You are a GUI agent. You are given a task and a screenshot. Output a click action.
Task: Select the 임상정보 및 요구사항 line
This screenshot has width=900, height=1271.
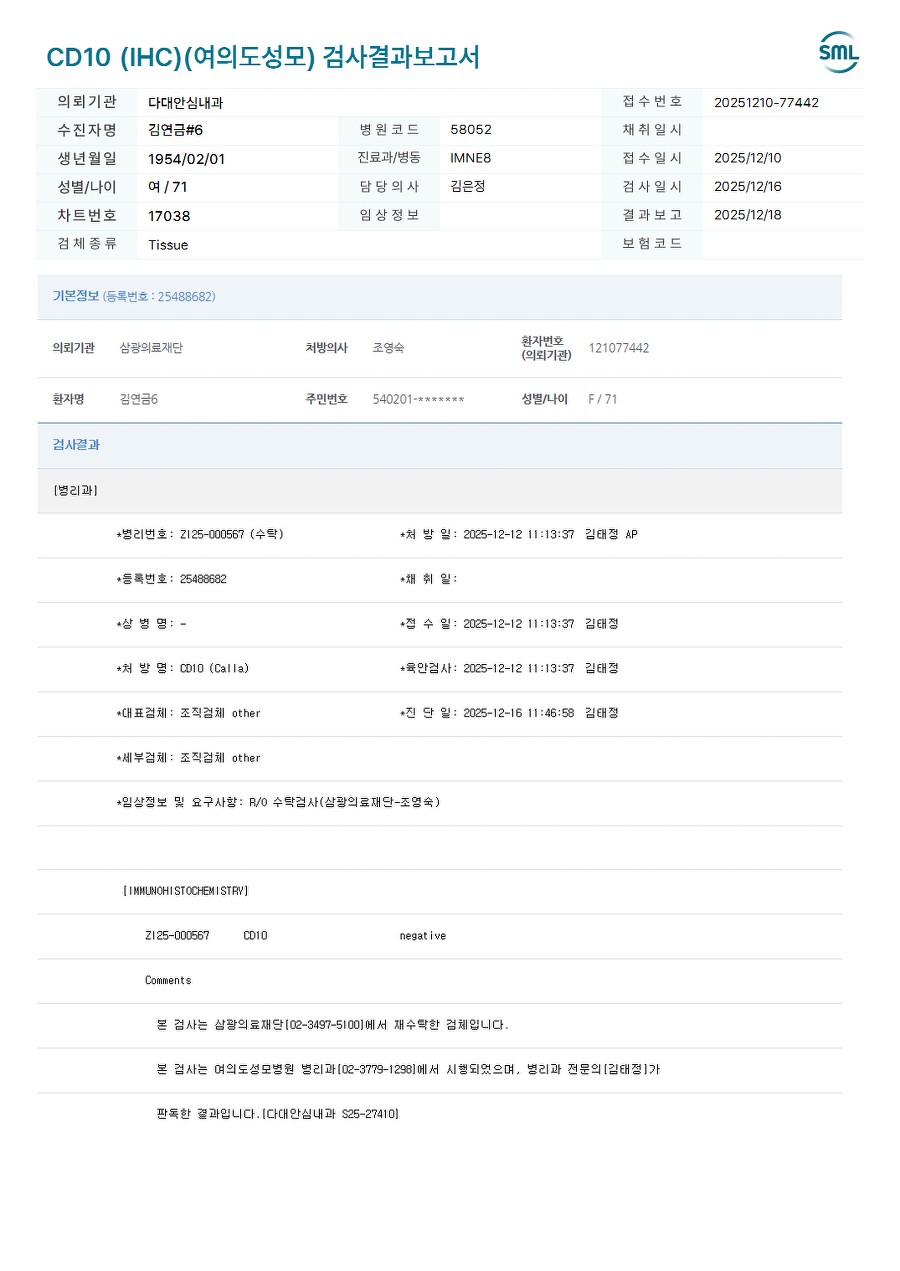pos(278,802)
